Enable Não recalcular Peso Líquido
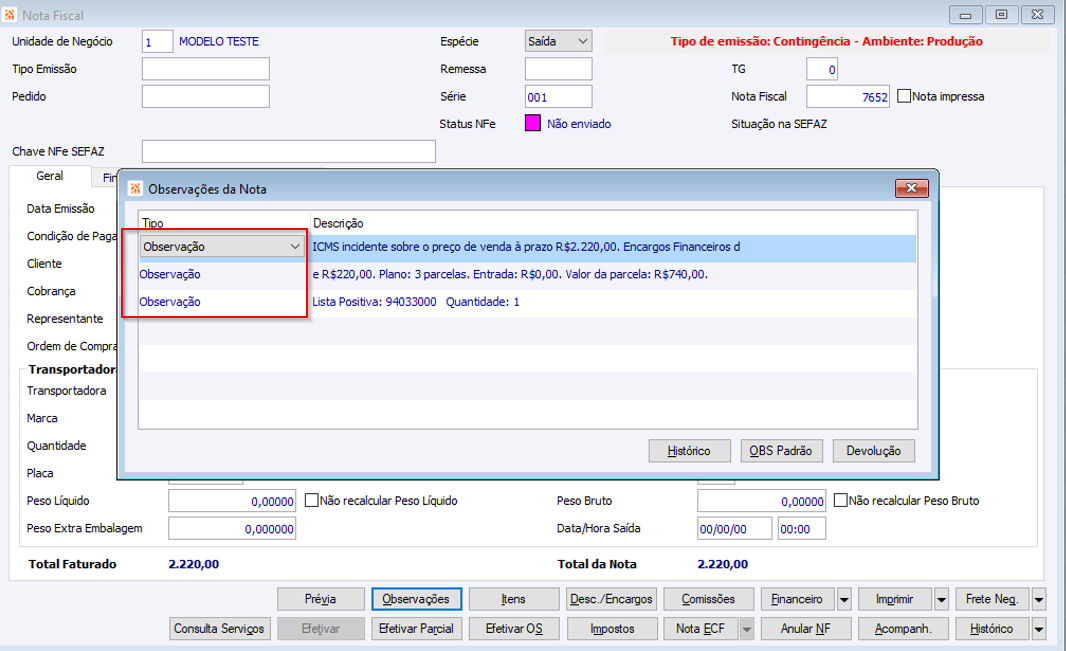The width and height of the screenshot is (1066, 651). (311, 500)
